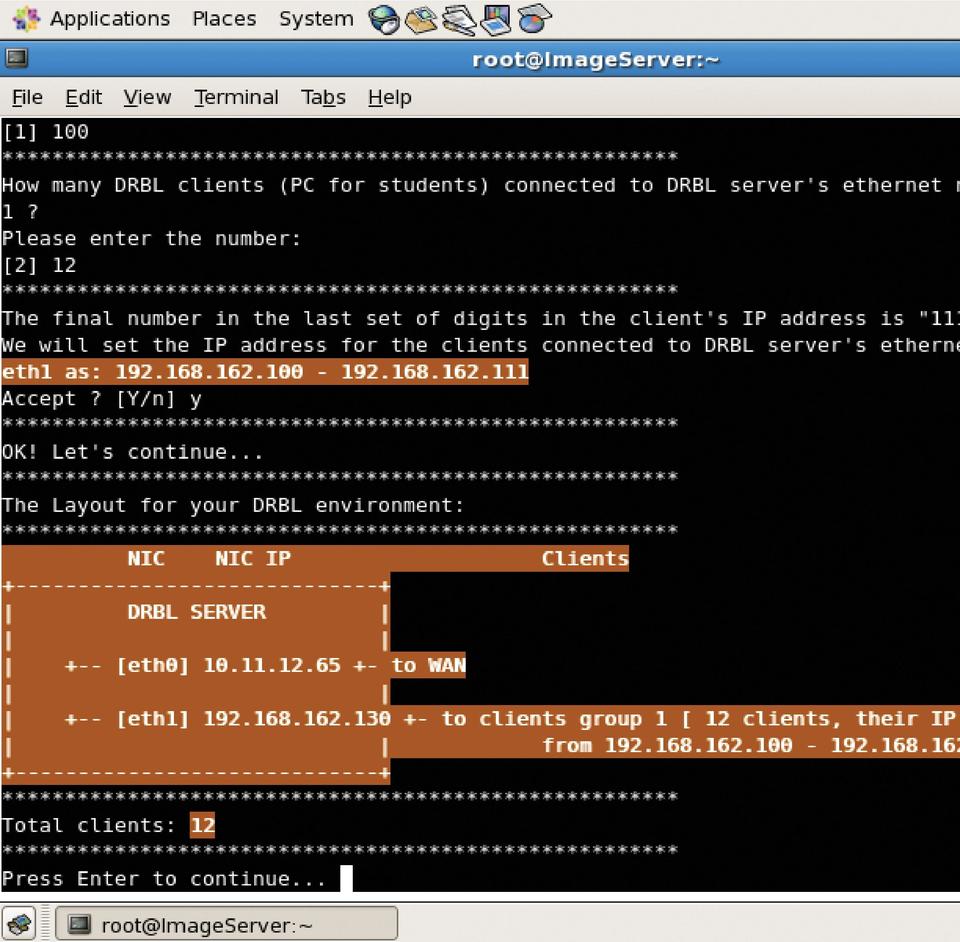
Task: Click the '[2] 12' input line
Action: 40,265
